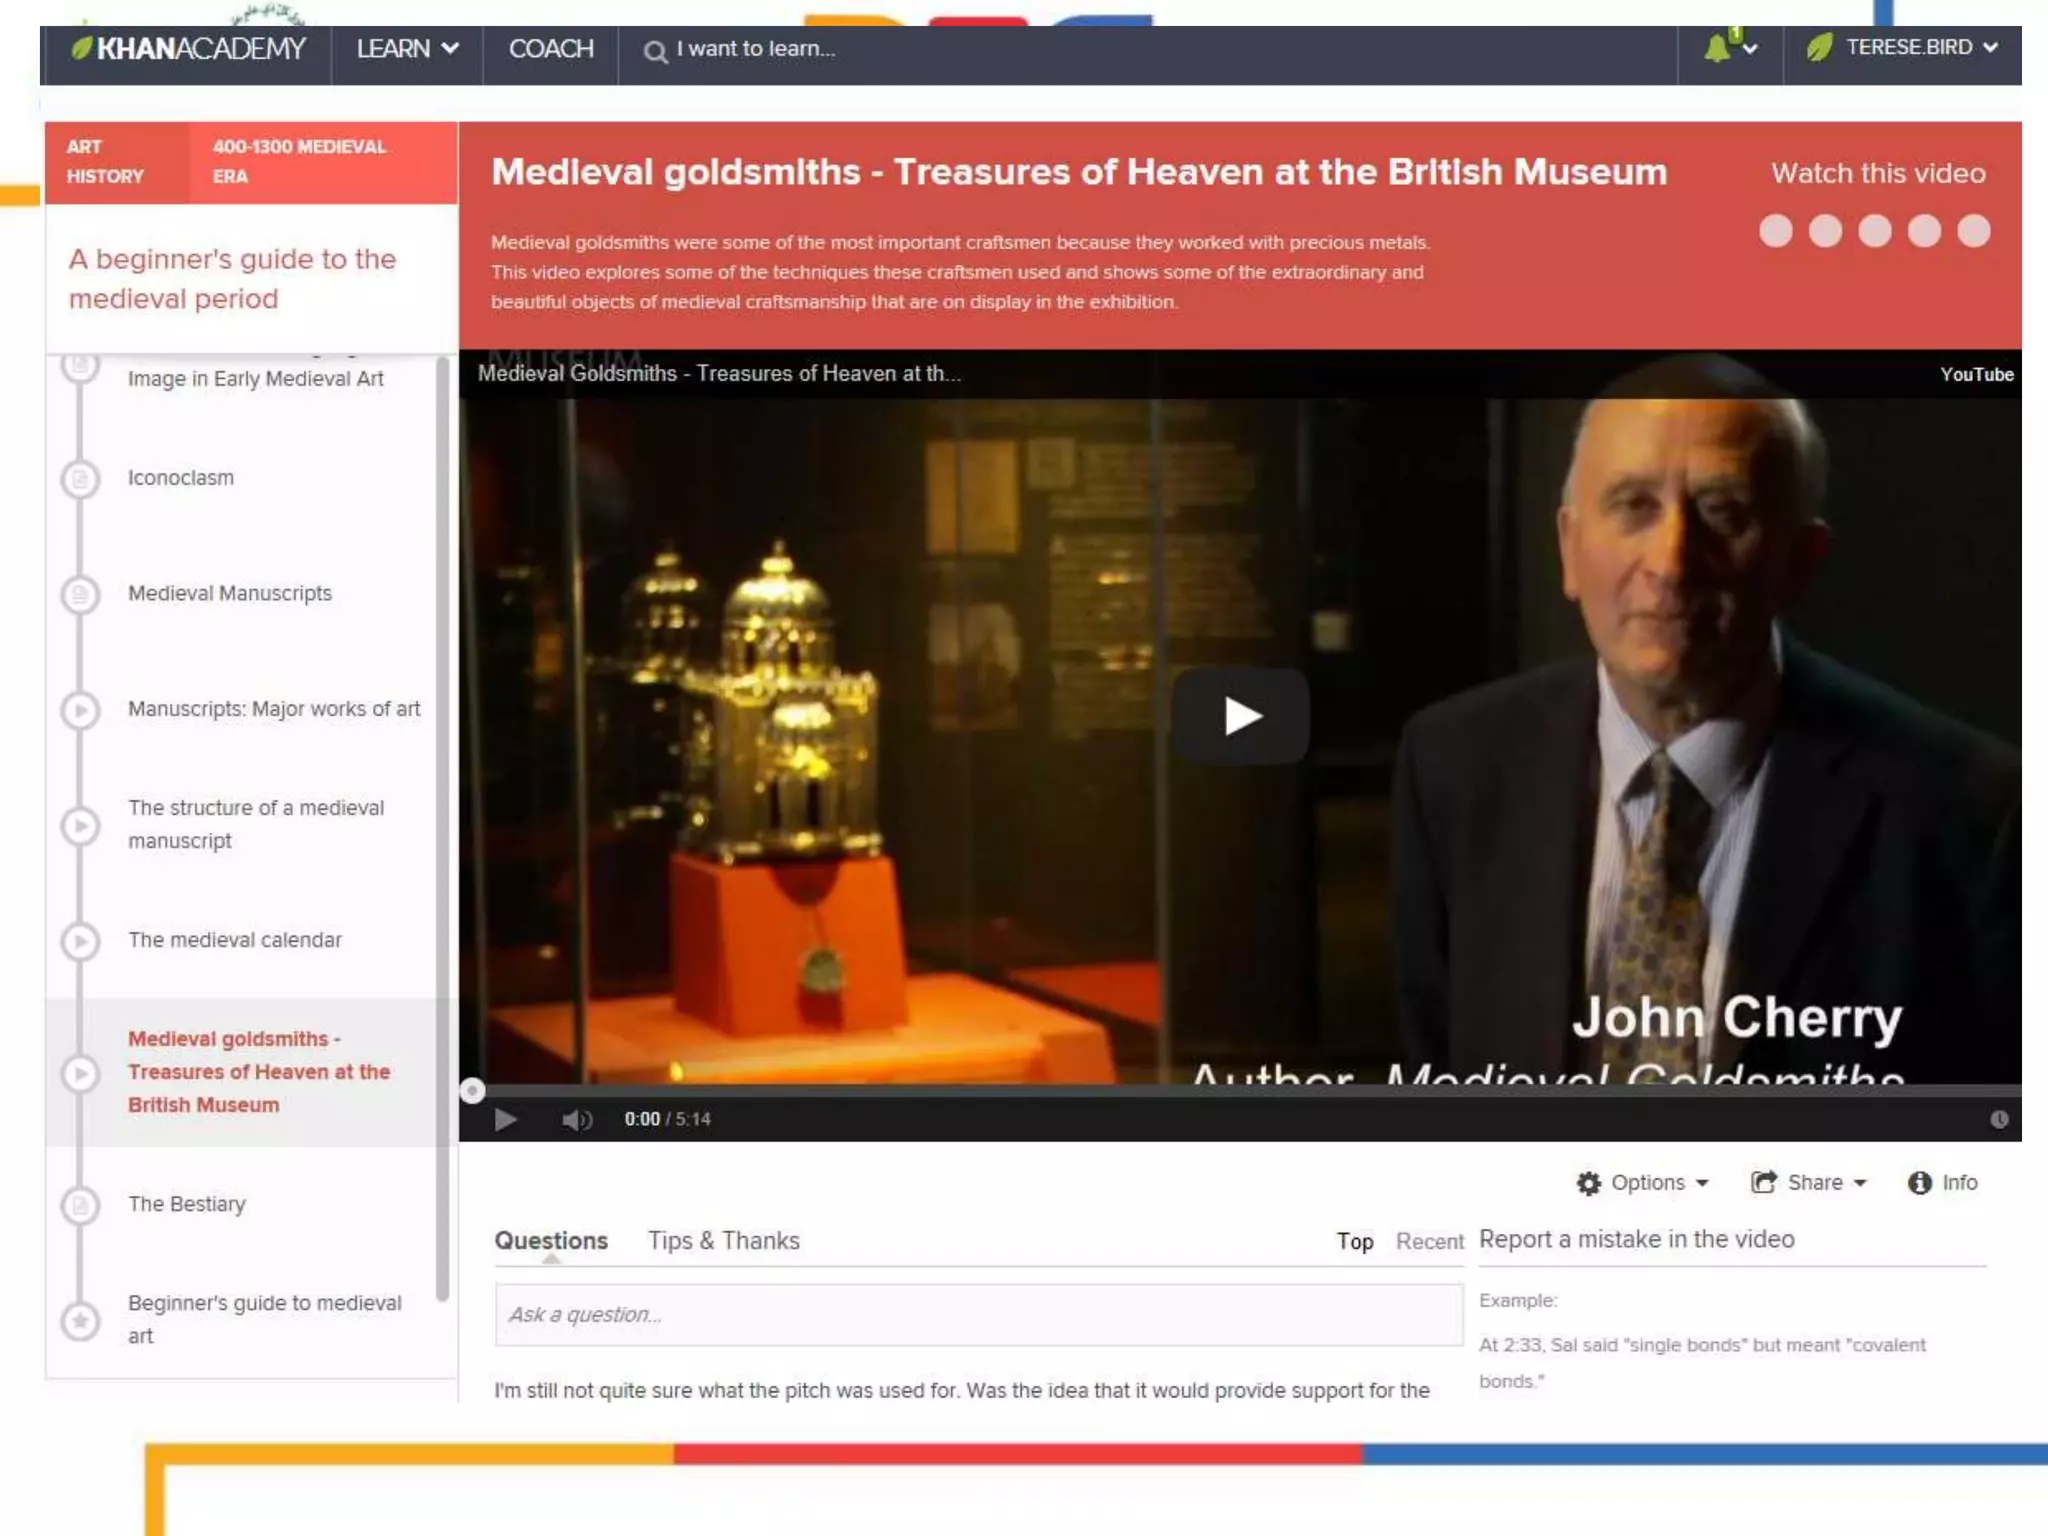Image resolution: width=2048 pixels, height=1536 pixels.
Task: Click the Watch later clock icon
Action: point(1998,1119)
